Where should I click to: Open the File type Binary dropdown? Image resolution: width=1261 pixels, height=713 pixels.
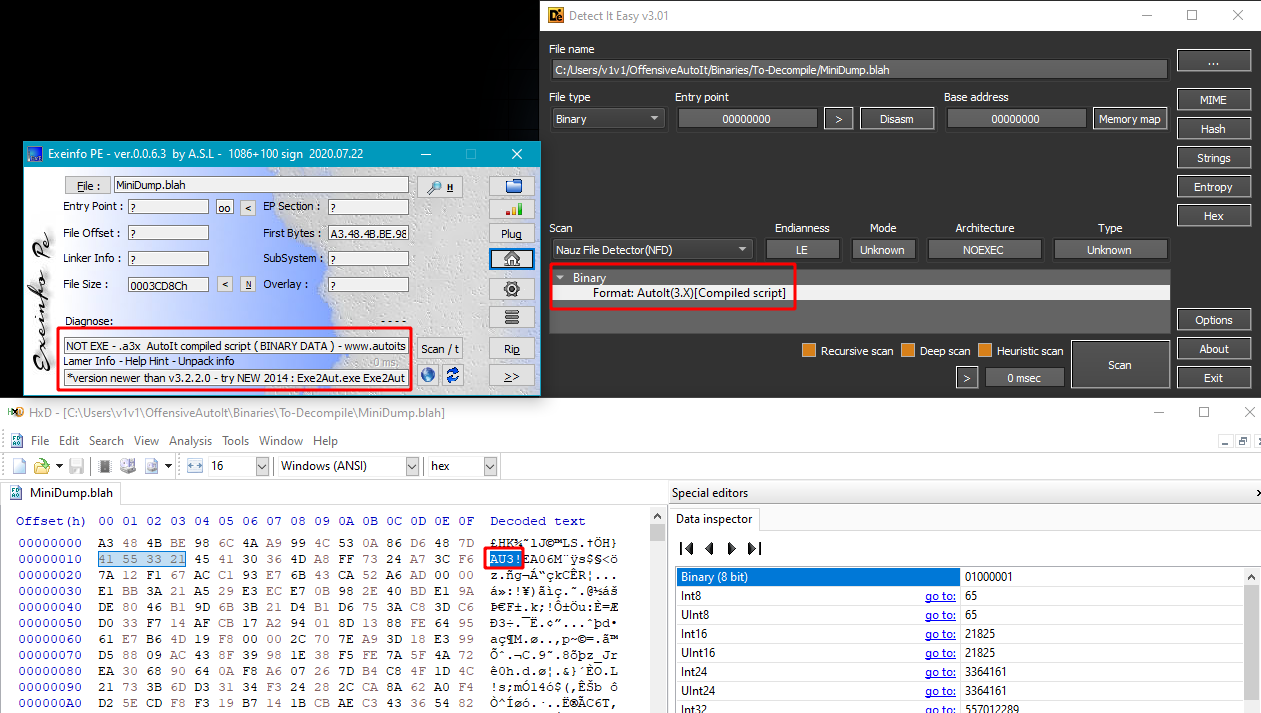click(609, 119)
